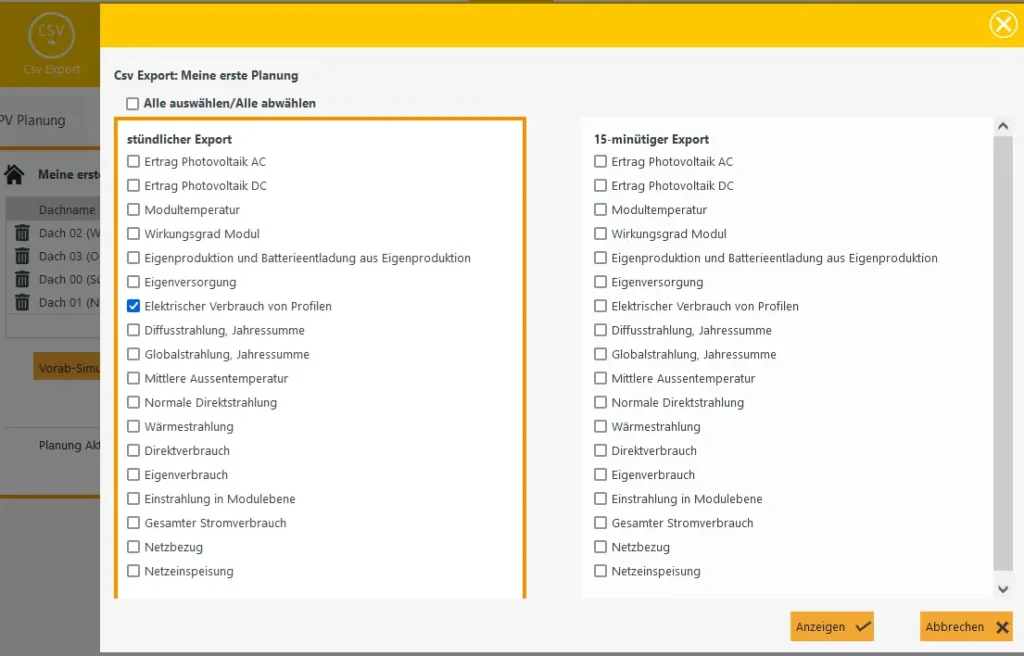Delete Dach 02 using trash icon
This screenshot has height=656, width=1024.
22,233
